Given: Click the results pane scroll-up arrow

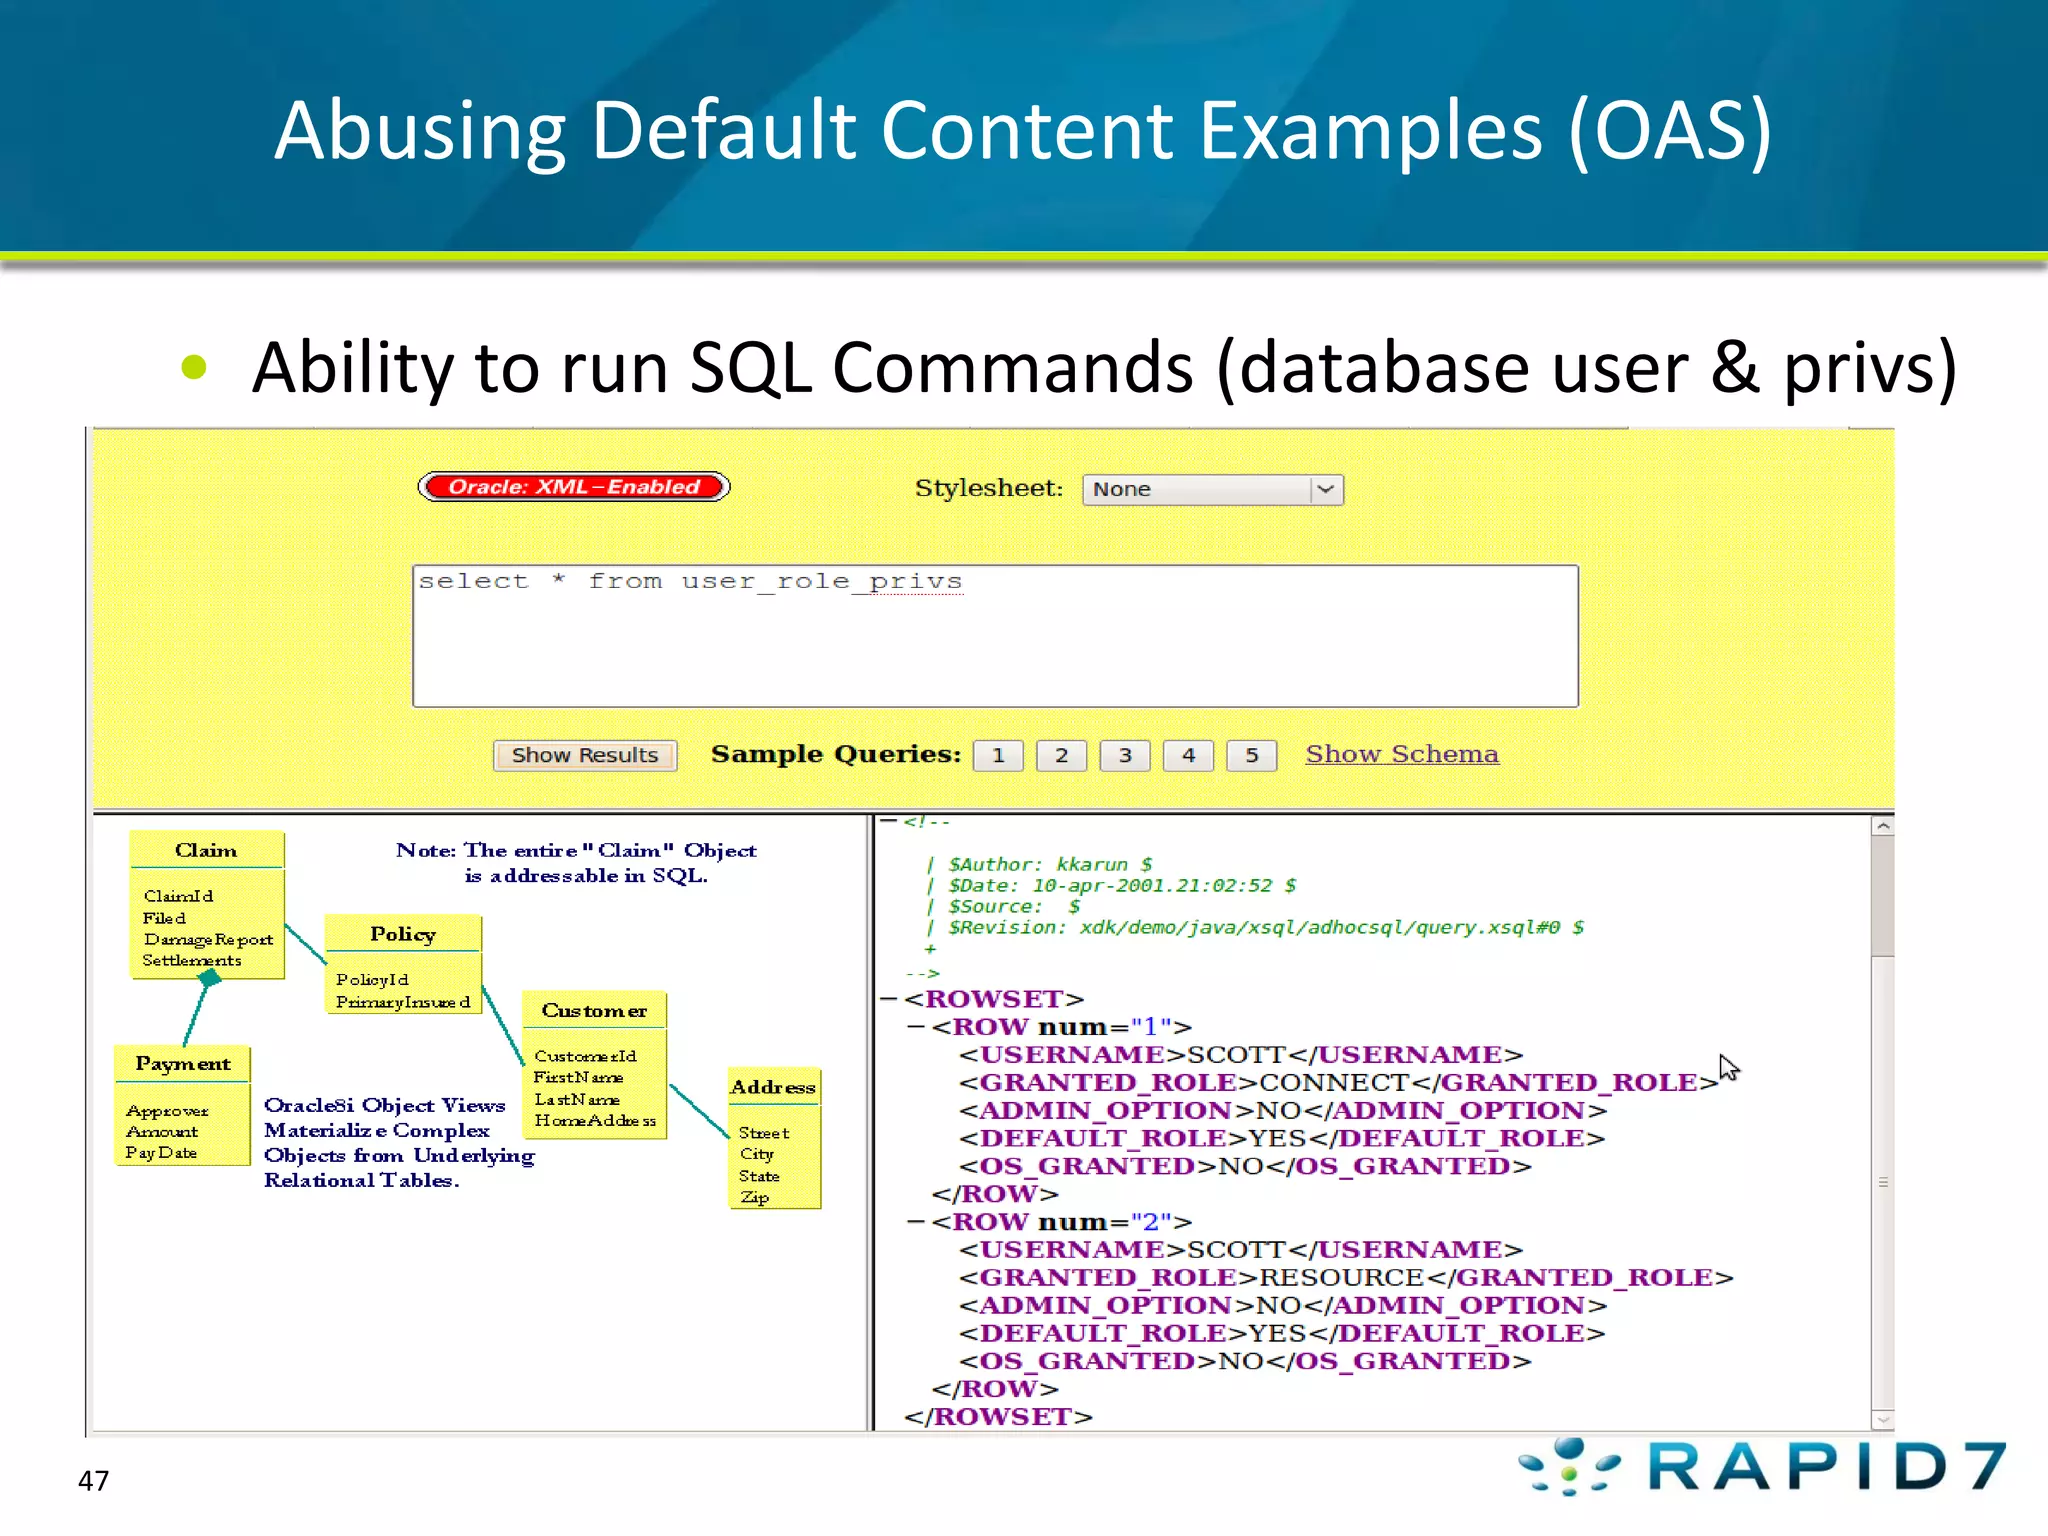Looking at the screenshot, I should click(x=1883, y=826).
